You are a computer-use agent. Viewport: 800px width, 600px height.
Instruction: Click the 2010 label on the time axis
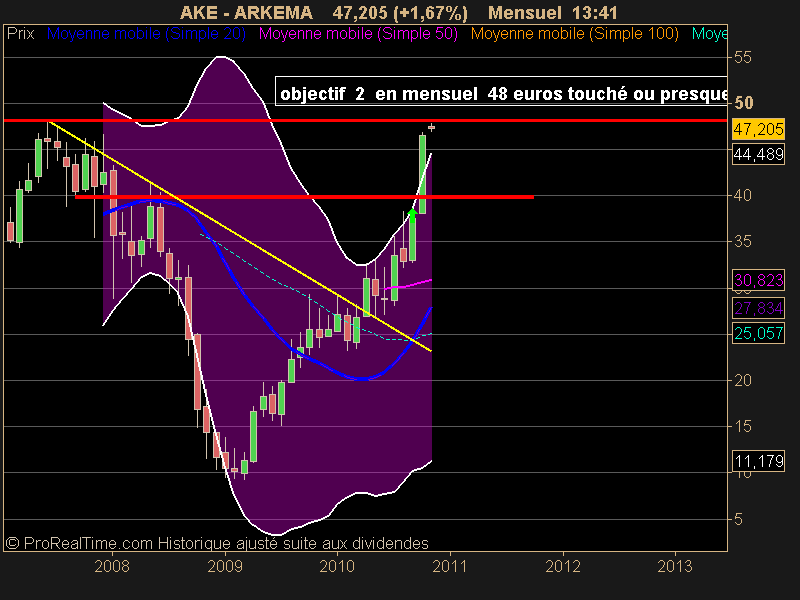point(337,566)
